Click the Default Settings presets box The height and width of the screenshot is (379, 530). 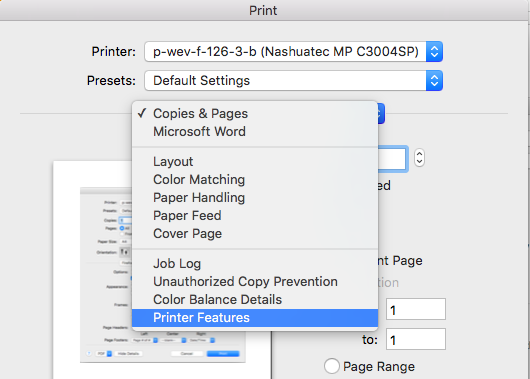click(293, 80)
